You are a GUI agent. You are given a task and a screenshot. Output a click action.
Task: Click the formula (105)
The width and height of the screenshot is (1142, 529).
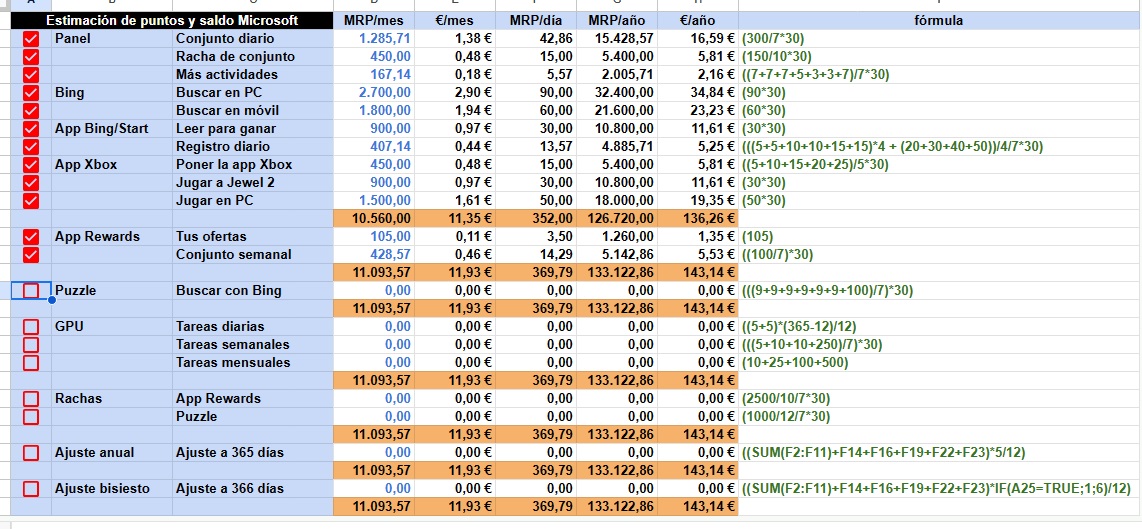coord(757,237)
